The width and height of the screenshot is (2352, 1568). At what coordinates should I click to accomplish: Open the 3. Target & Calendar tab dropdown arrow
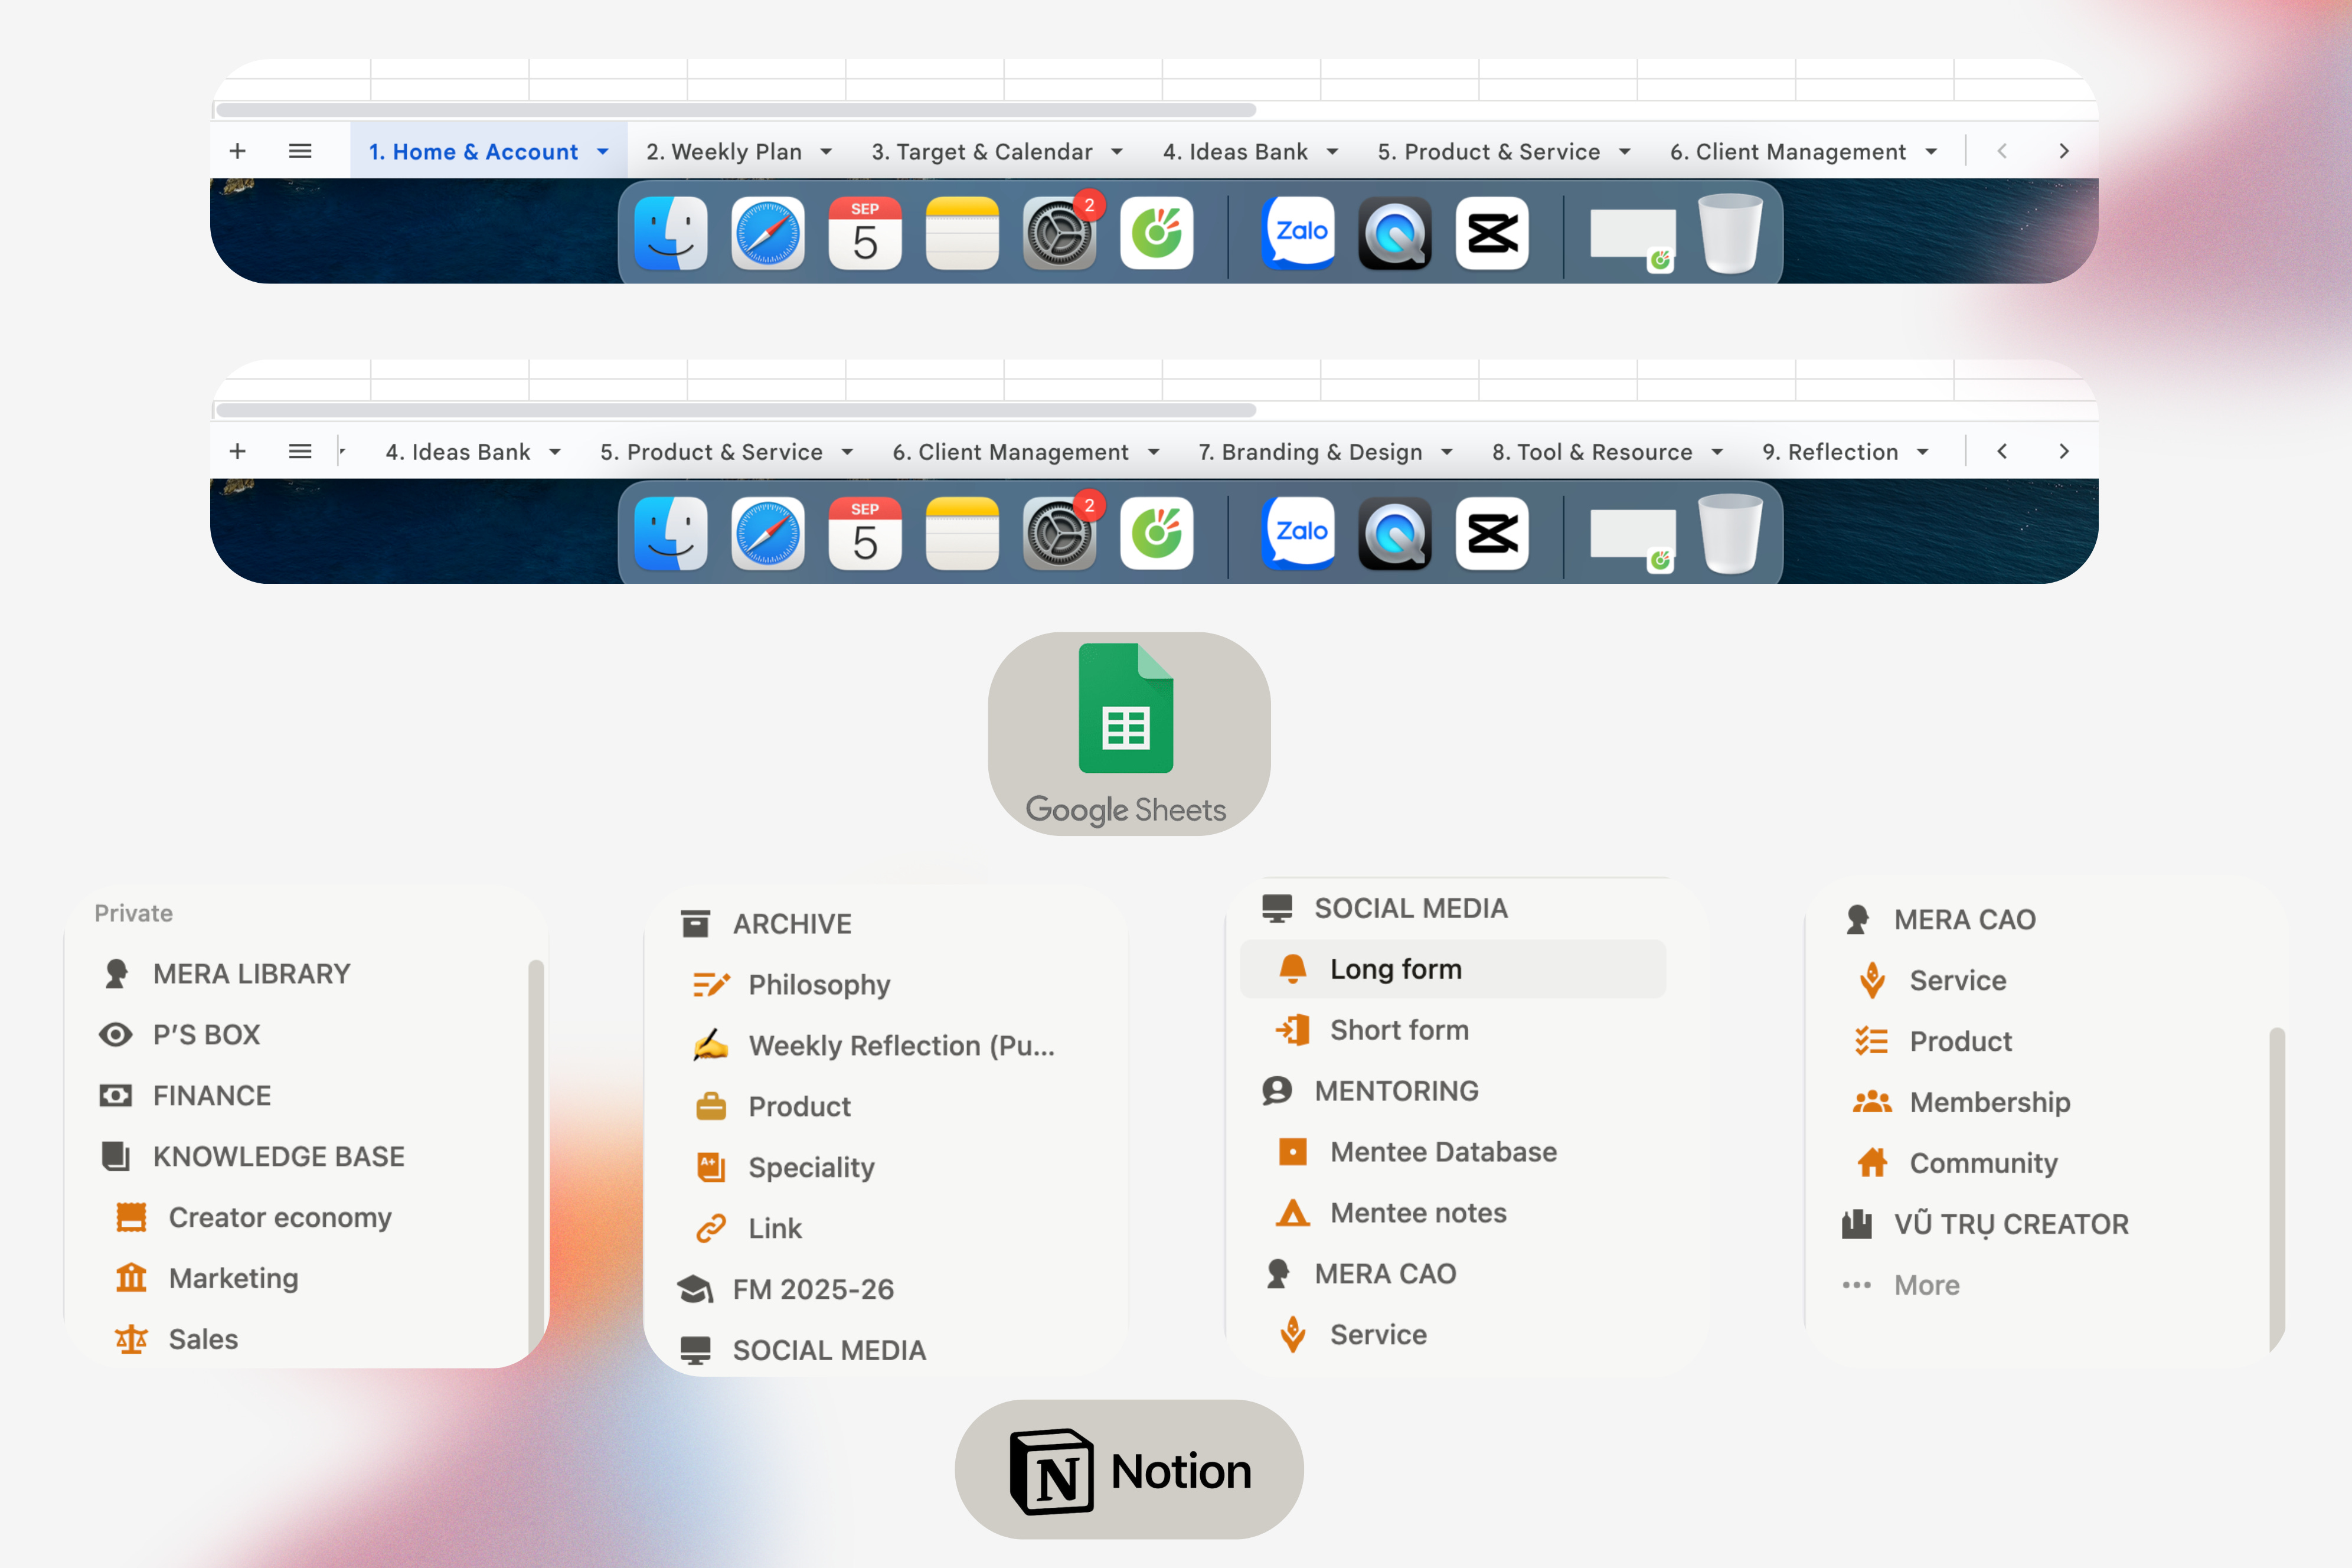pyautogui.click(x=1117, y=152)
